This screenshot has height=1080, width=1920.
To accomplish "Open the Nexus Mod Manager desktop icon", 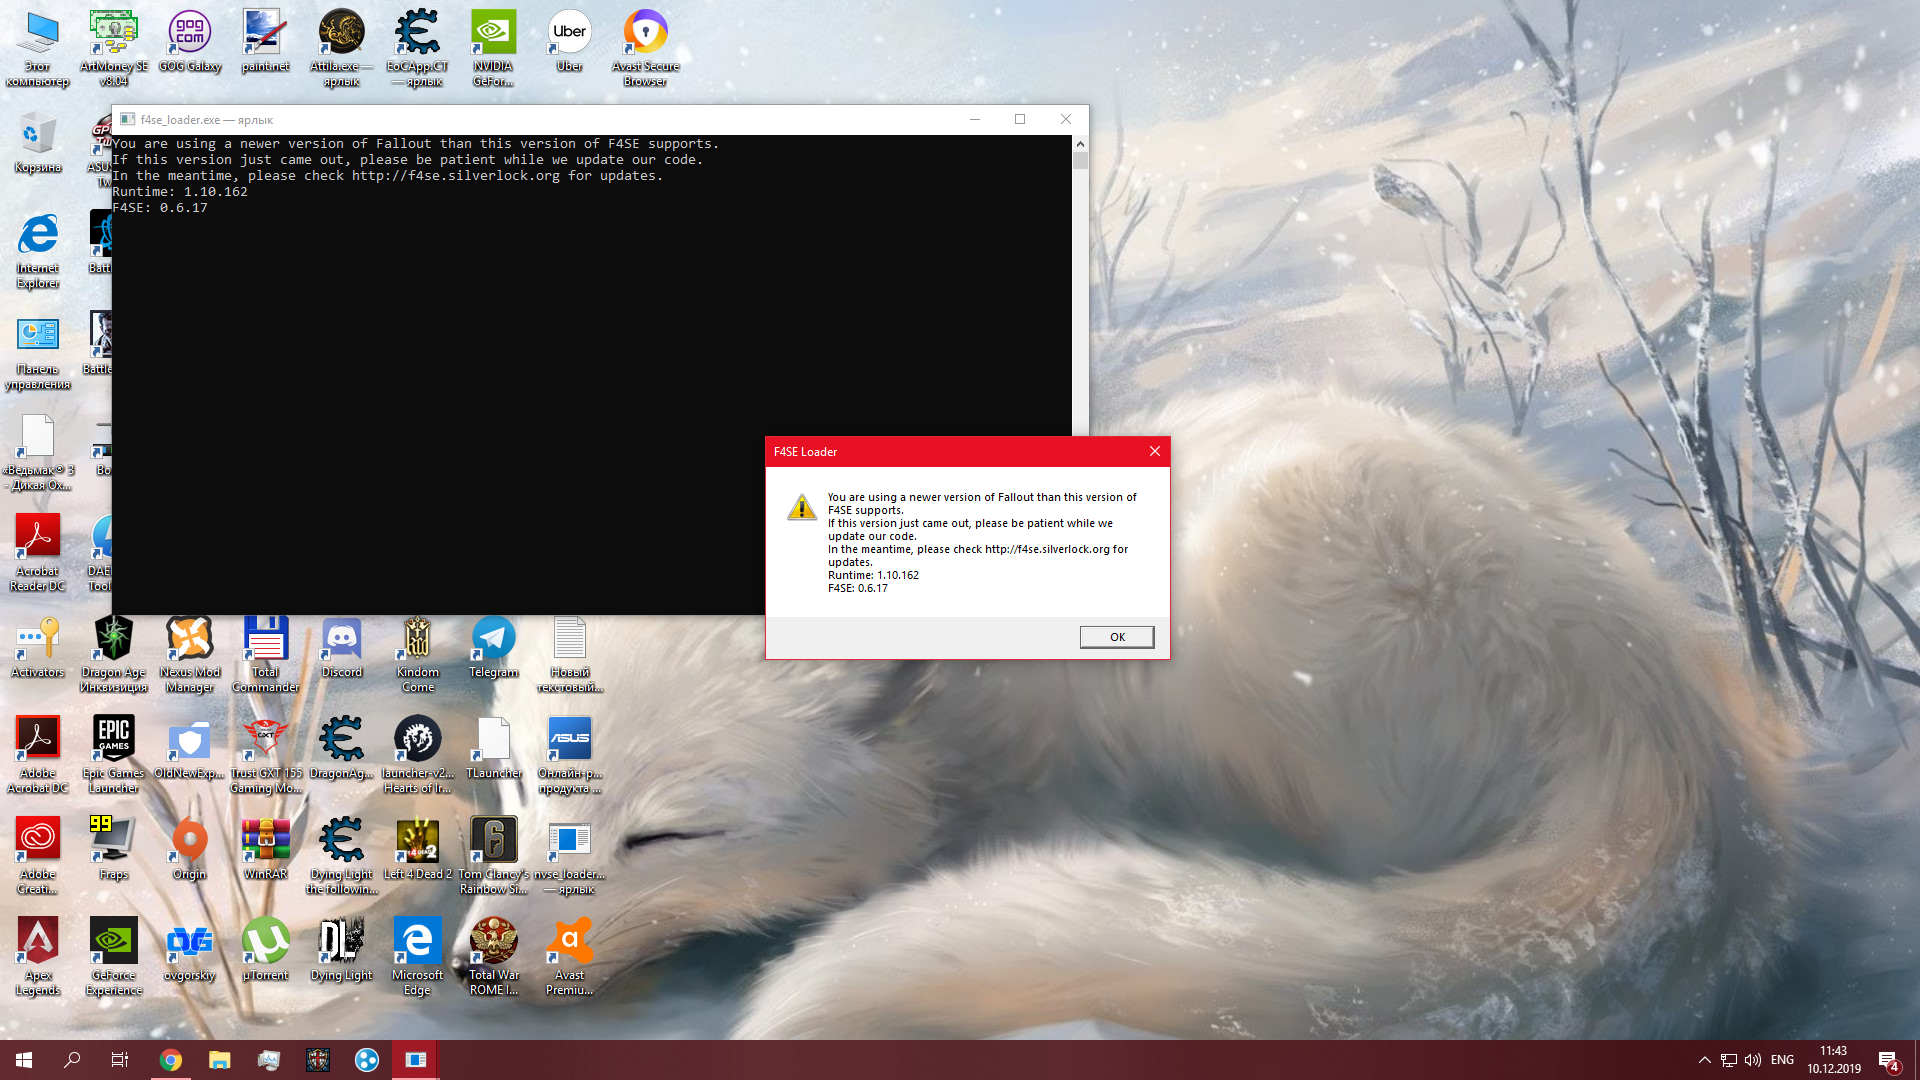I will coord(190,640).
